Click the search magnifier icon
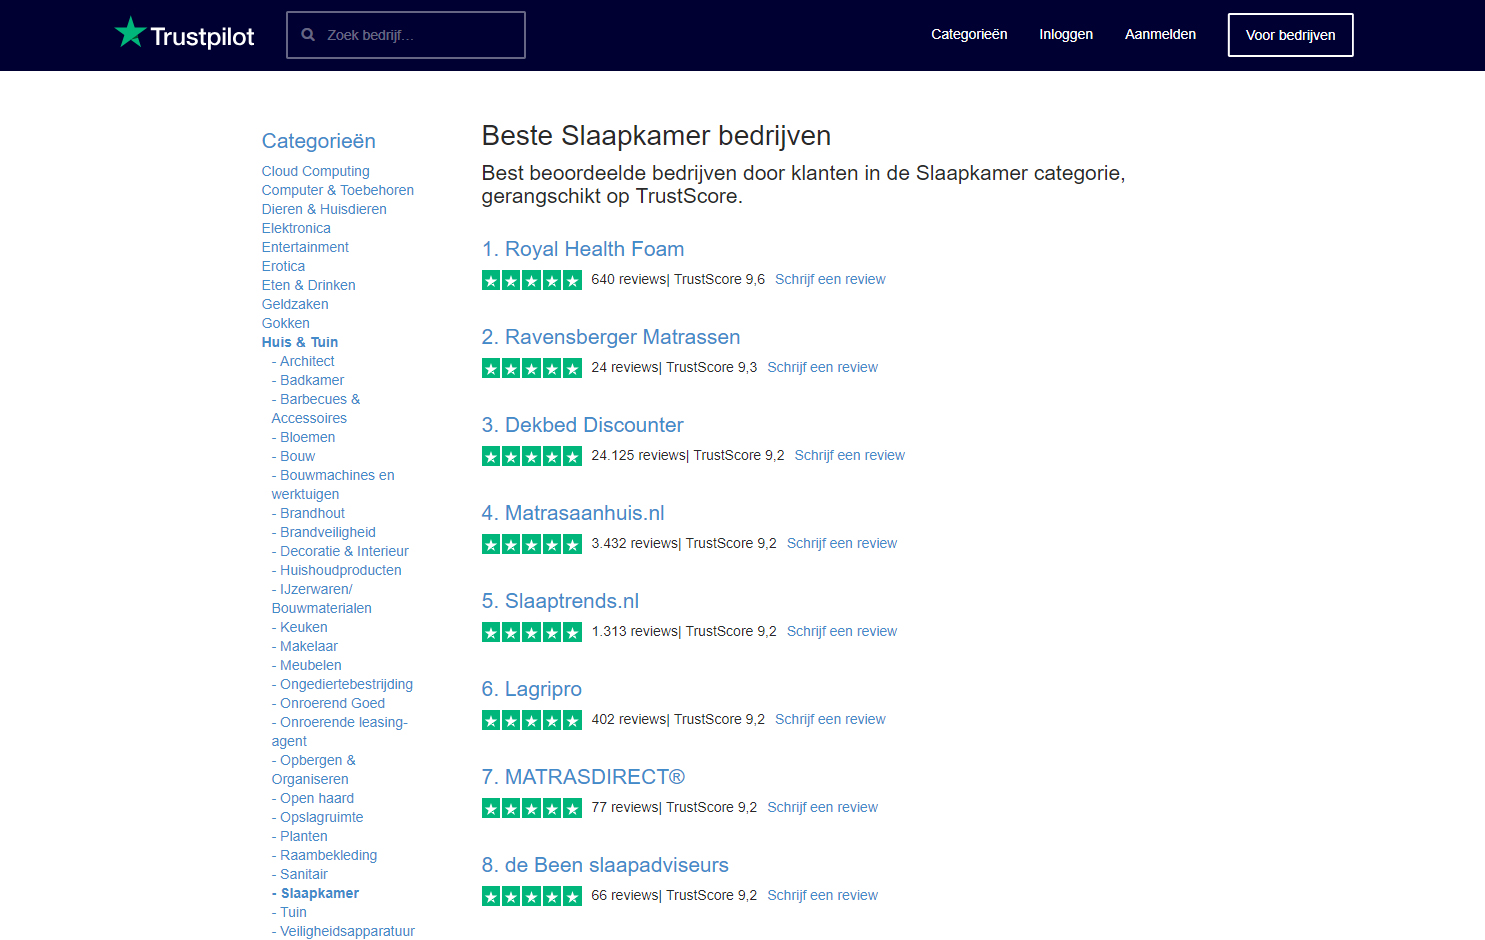This screenshot has height=940, width=1485. click(308, 35)
